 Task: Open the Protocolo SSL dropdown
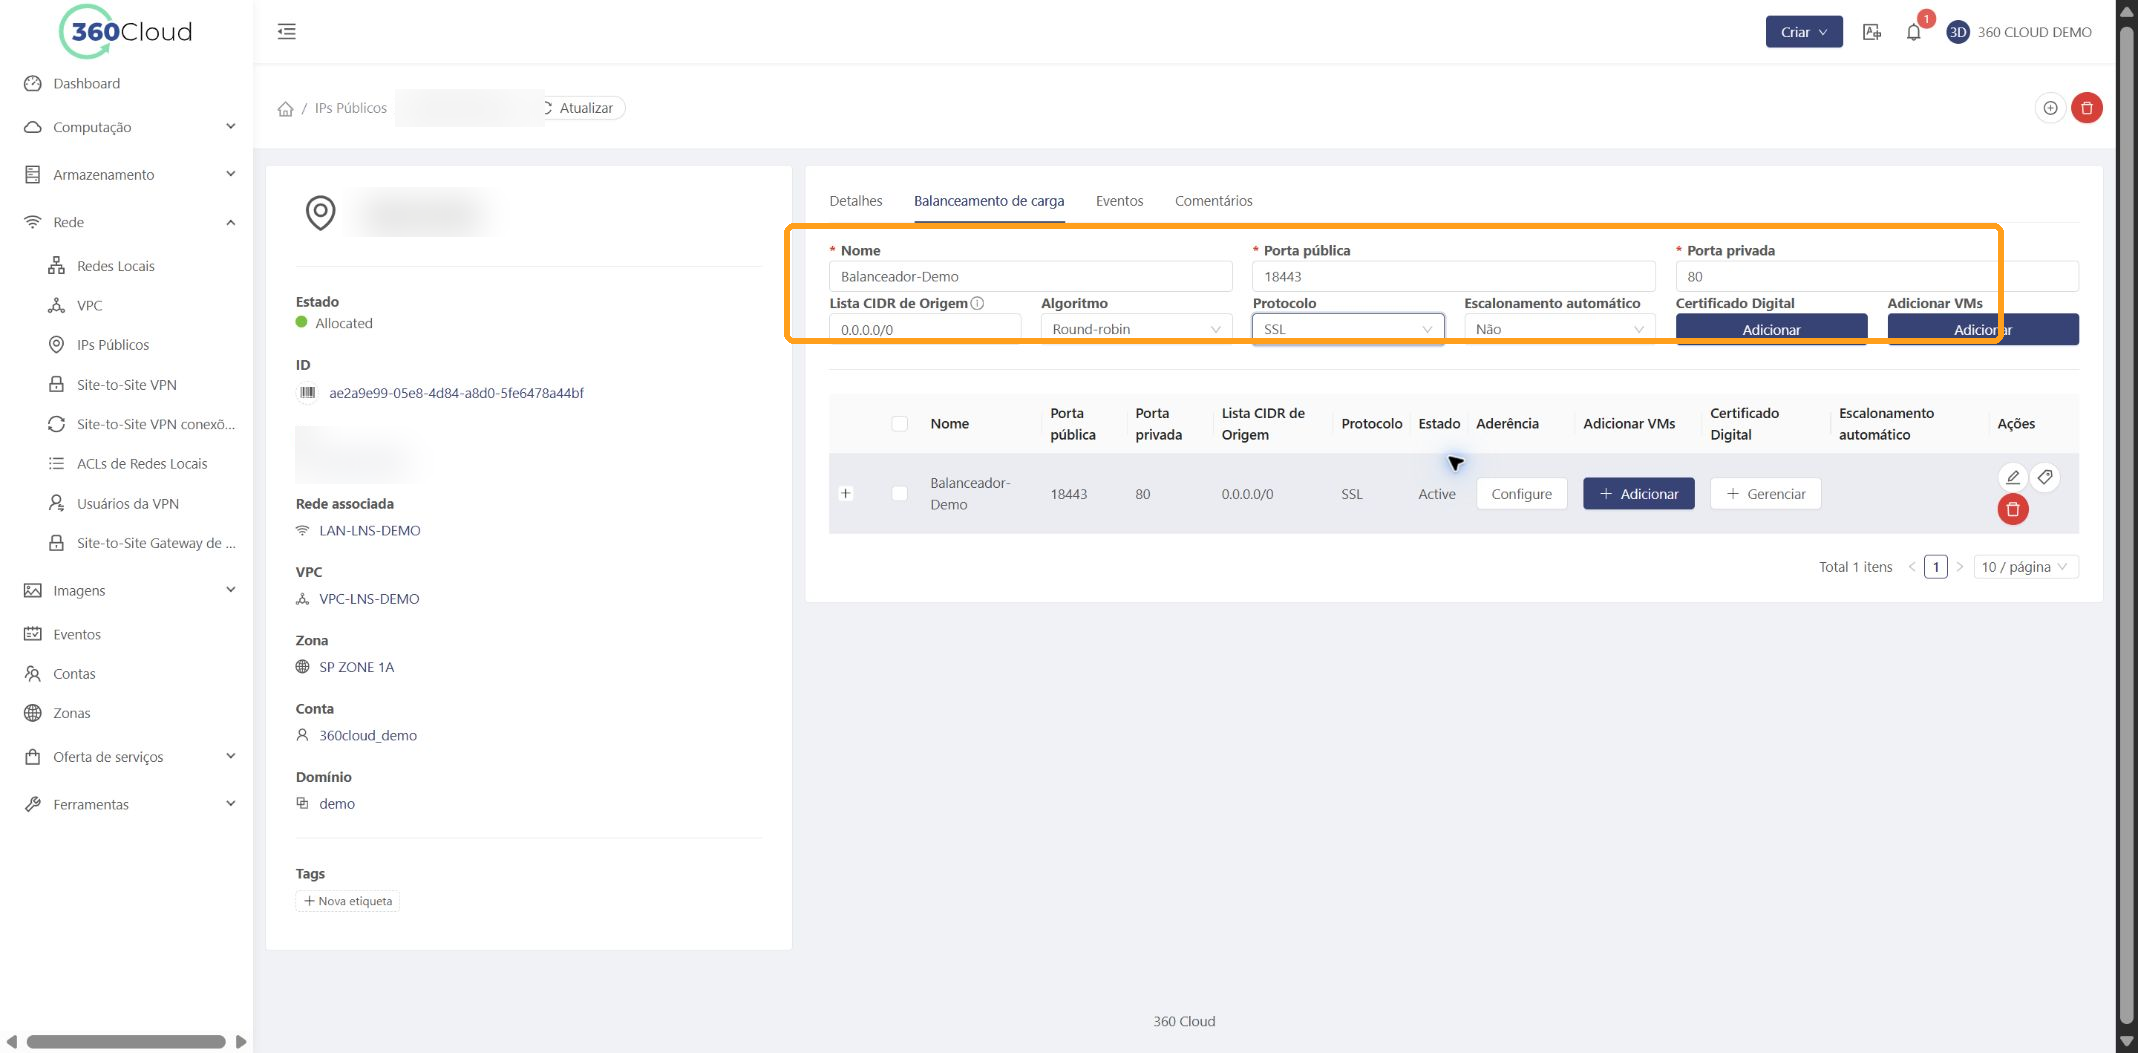(1348, 329)
